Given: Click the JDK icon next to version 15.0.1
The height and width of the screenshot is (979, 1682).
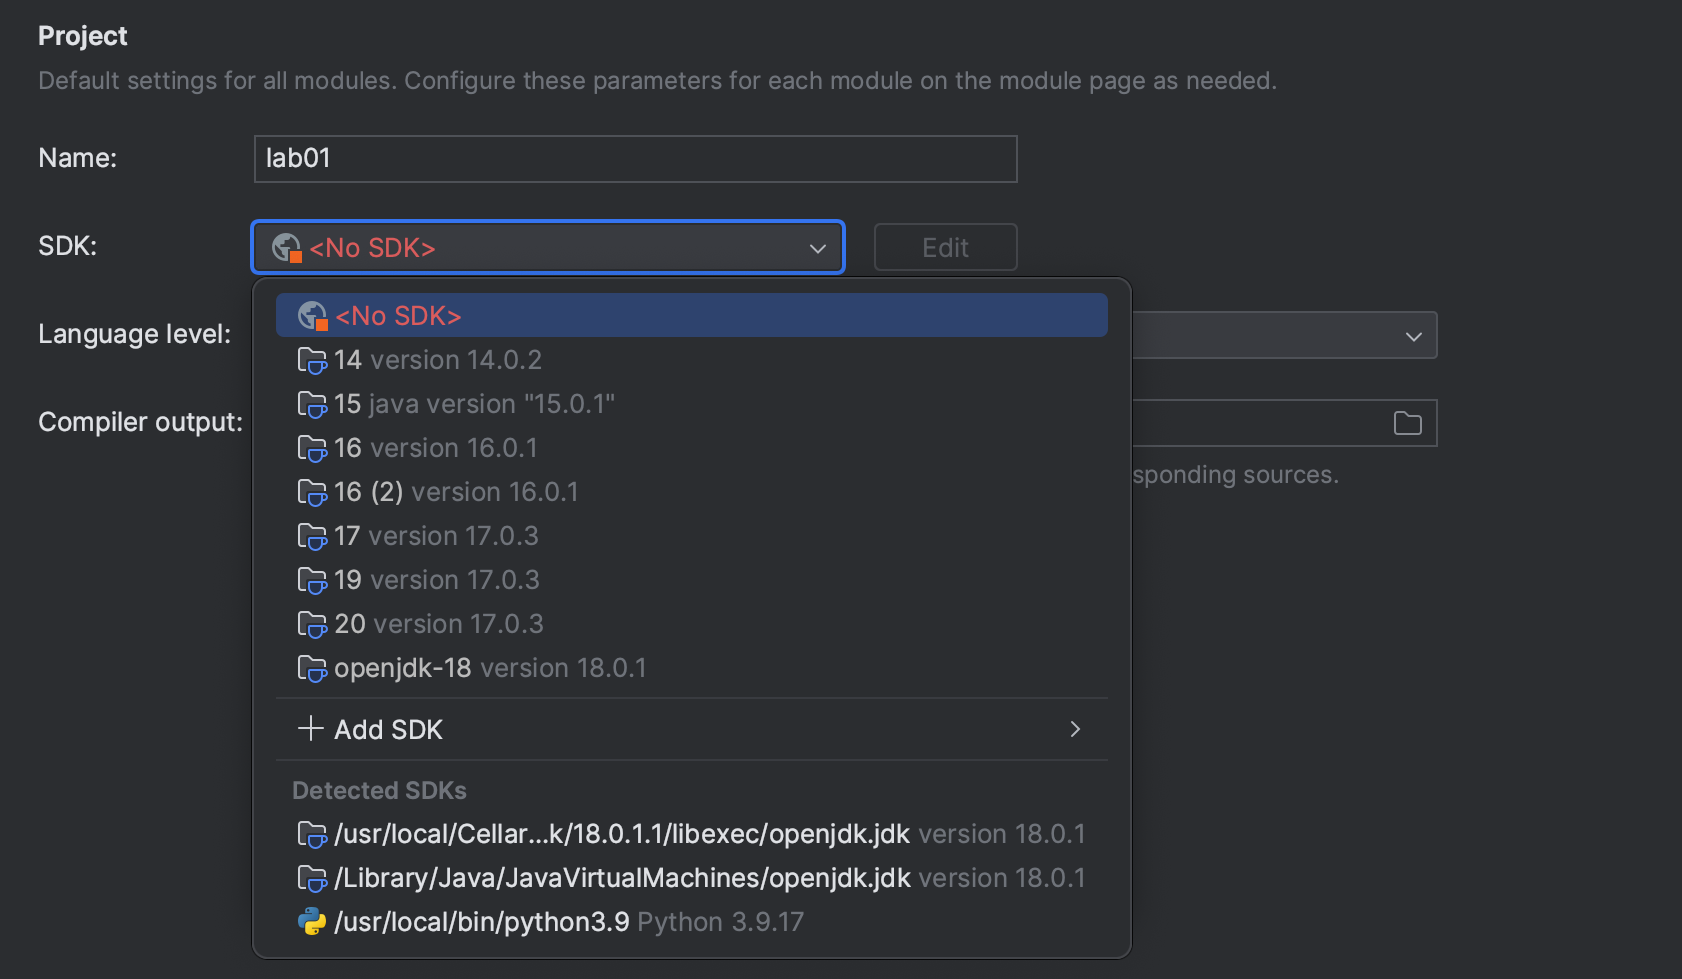Looking at the screenshot, I should point(312,404).
